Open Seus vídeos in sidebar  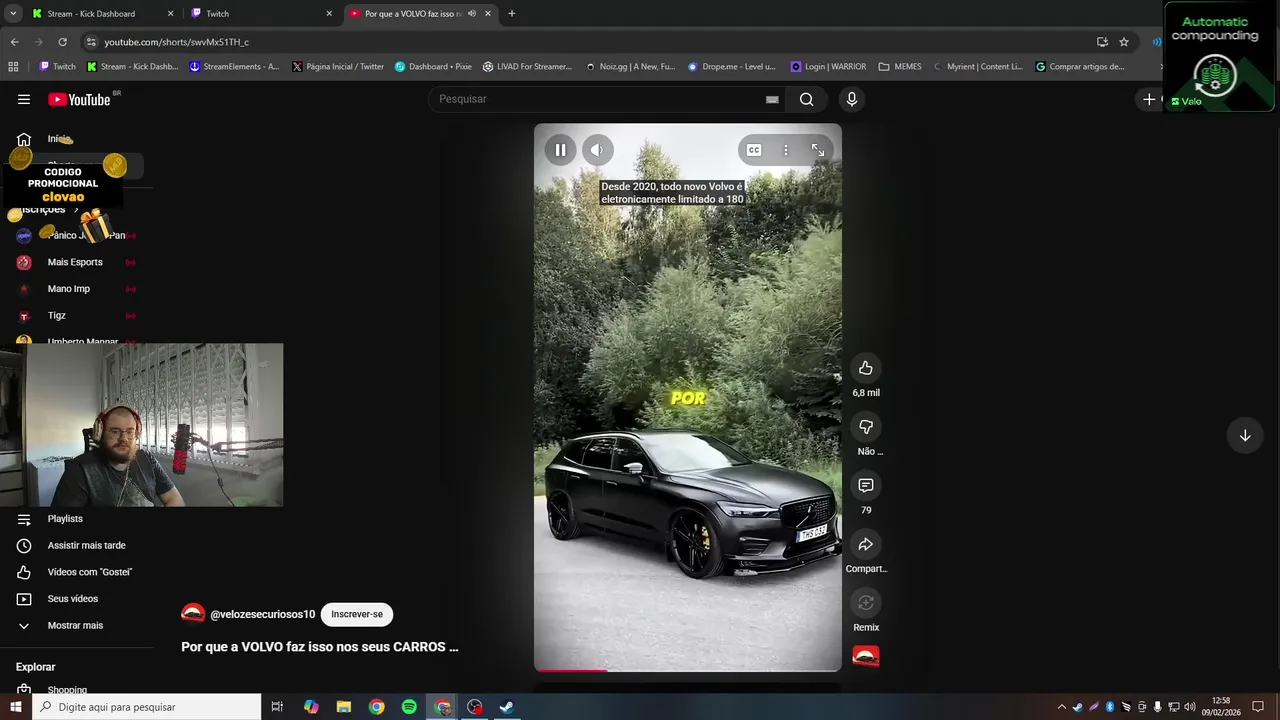pyautogui.click(x=72, y=599)
